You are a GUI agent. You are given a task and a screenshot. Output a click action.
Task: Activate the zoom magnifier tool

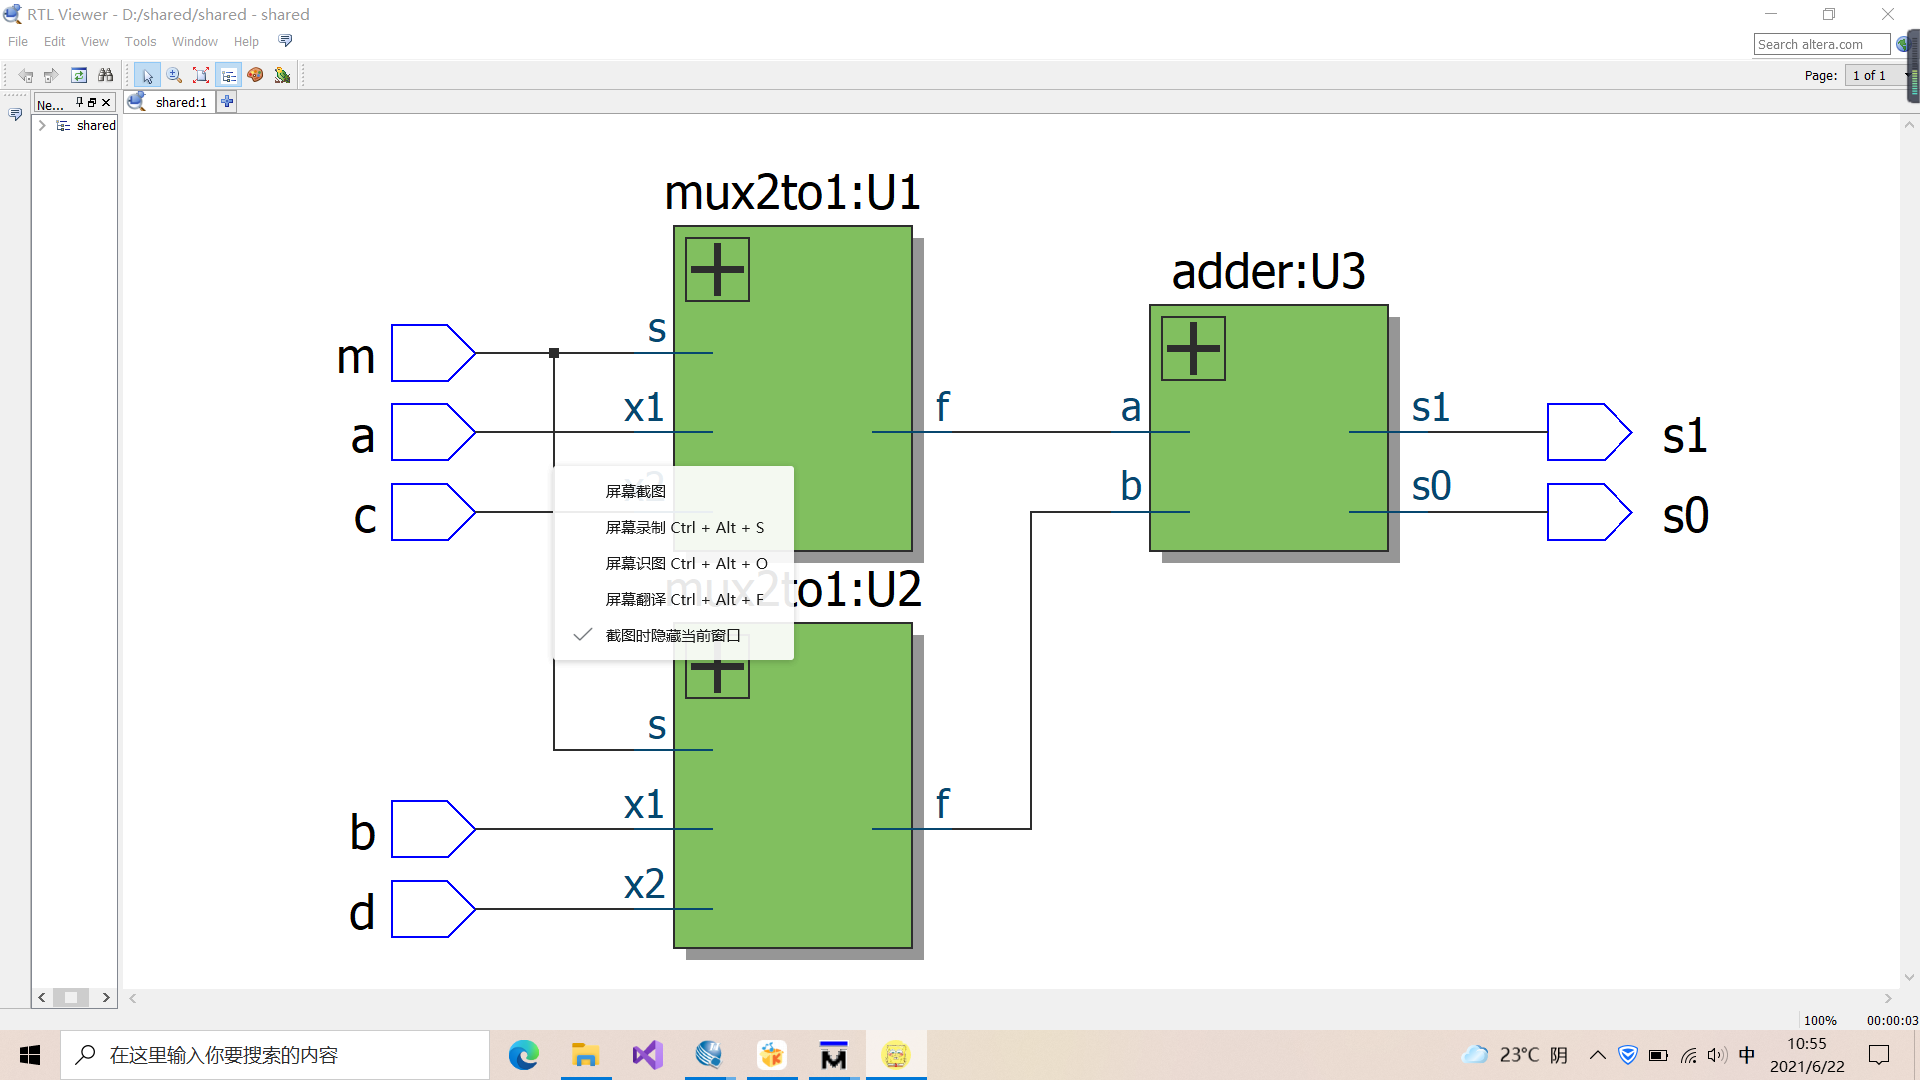[x=174, y=75]
